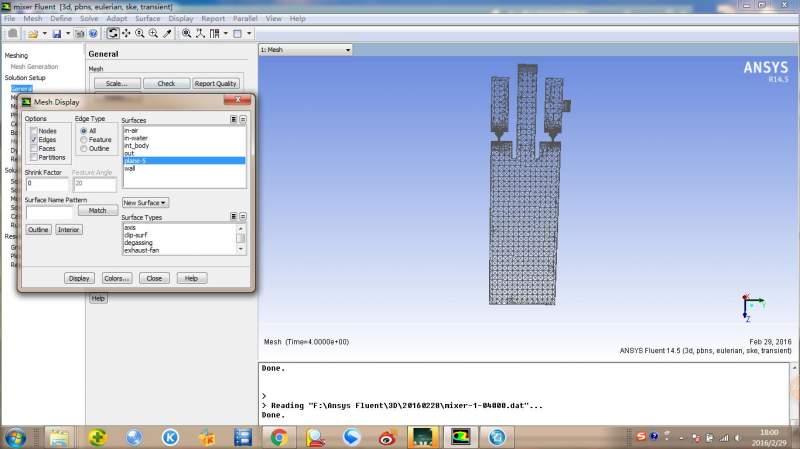800x449 pixels.
Task: Open the Mesh menu
Action: (x=33, y=18)
